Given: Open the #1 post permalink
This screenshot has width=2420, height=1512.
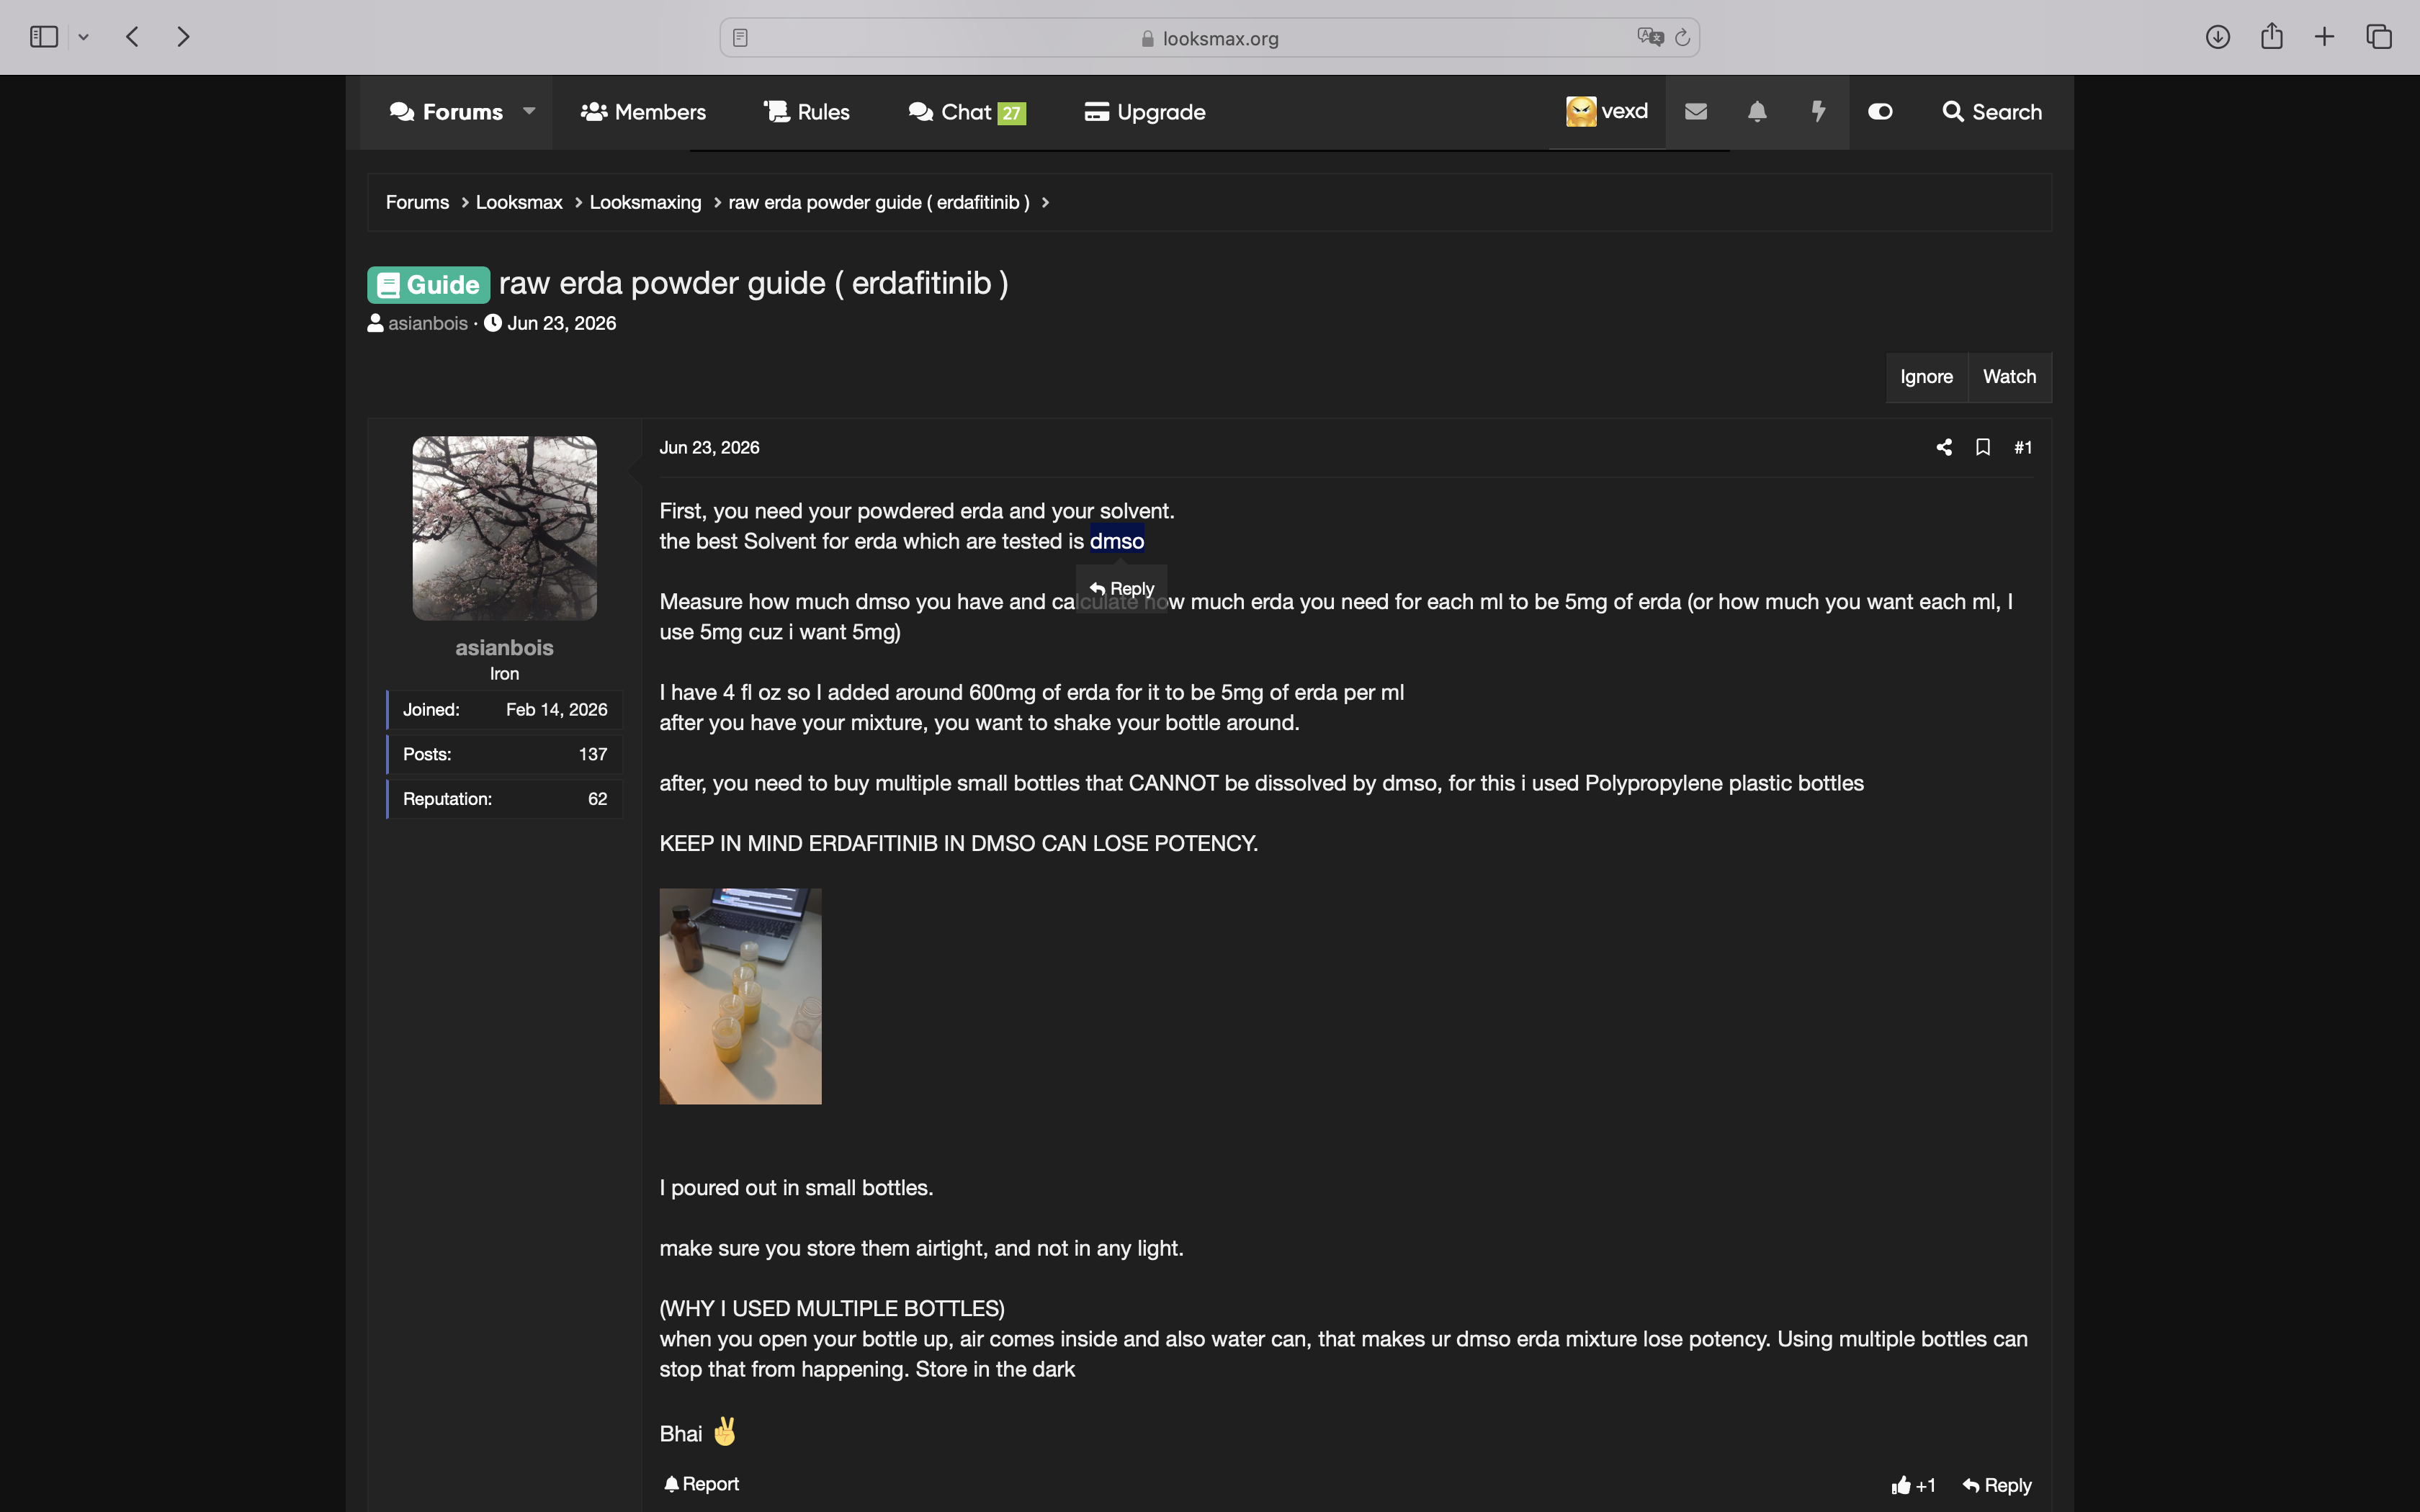Looking at the screenshot, I should pos(2023,448).
